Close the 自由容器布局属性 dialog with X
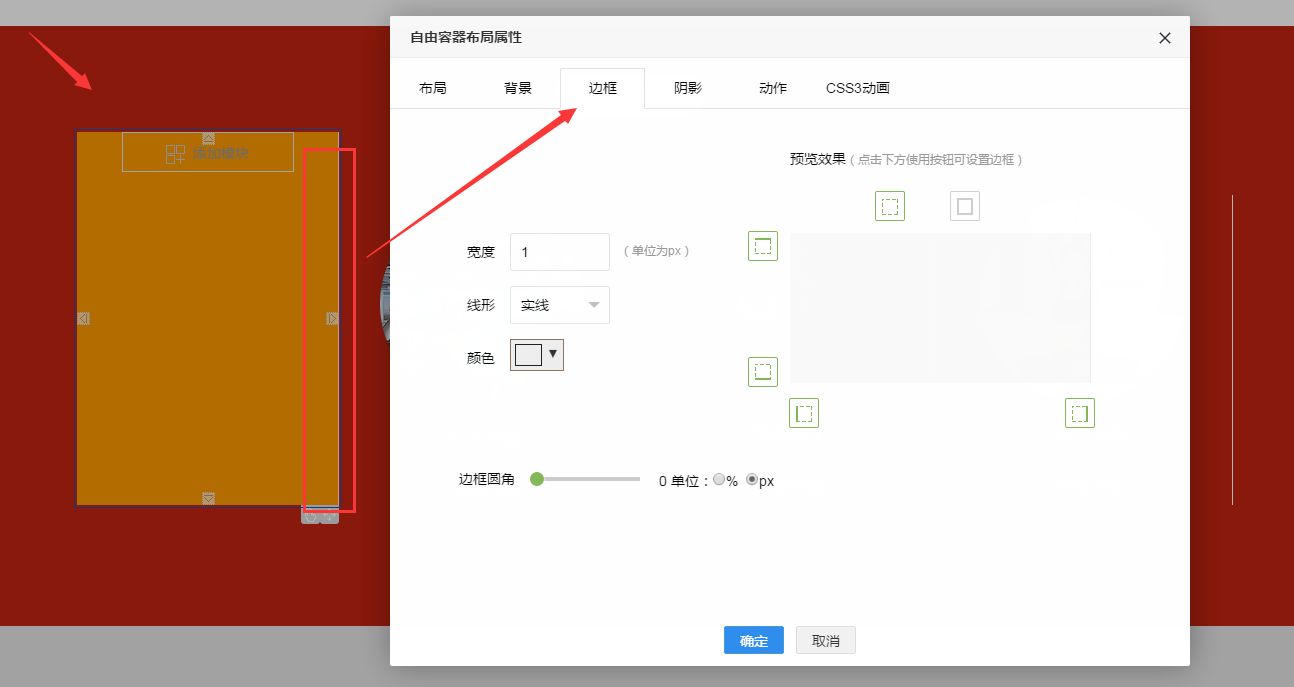The width and height of the screenshot is (1294, 687). (x=1164, y=38)
